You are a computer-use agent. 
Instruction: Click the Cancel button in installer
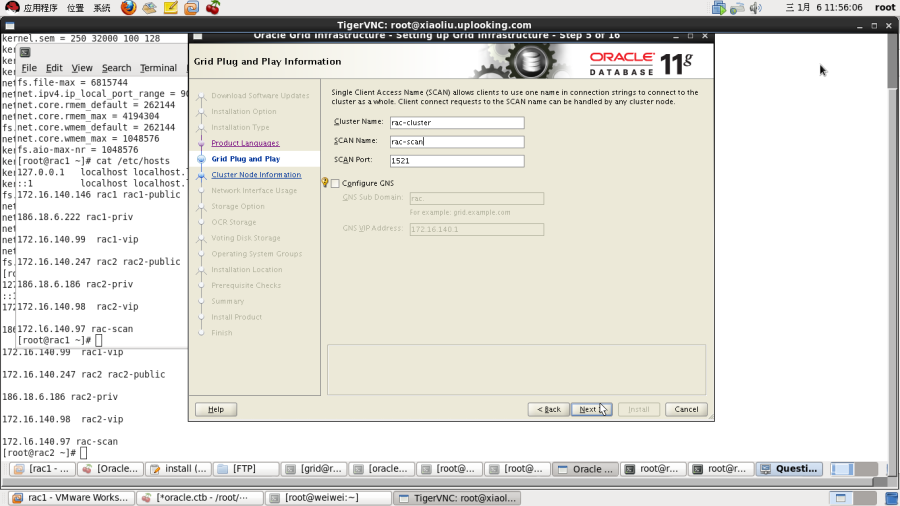pyautogui.click(x=686, y=409)
